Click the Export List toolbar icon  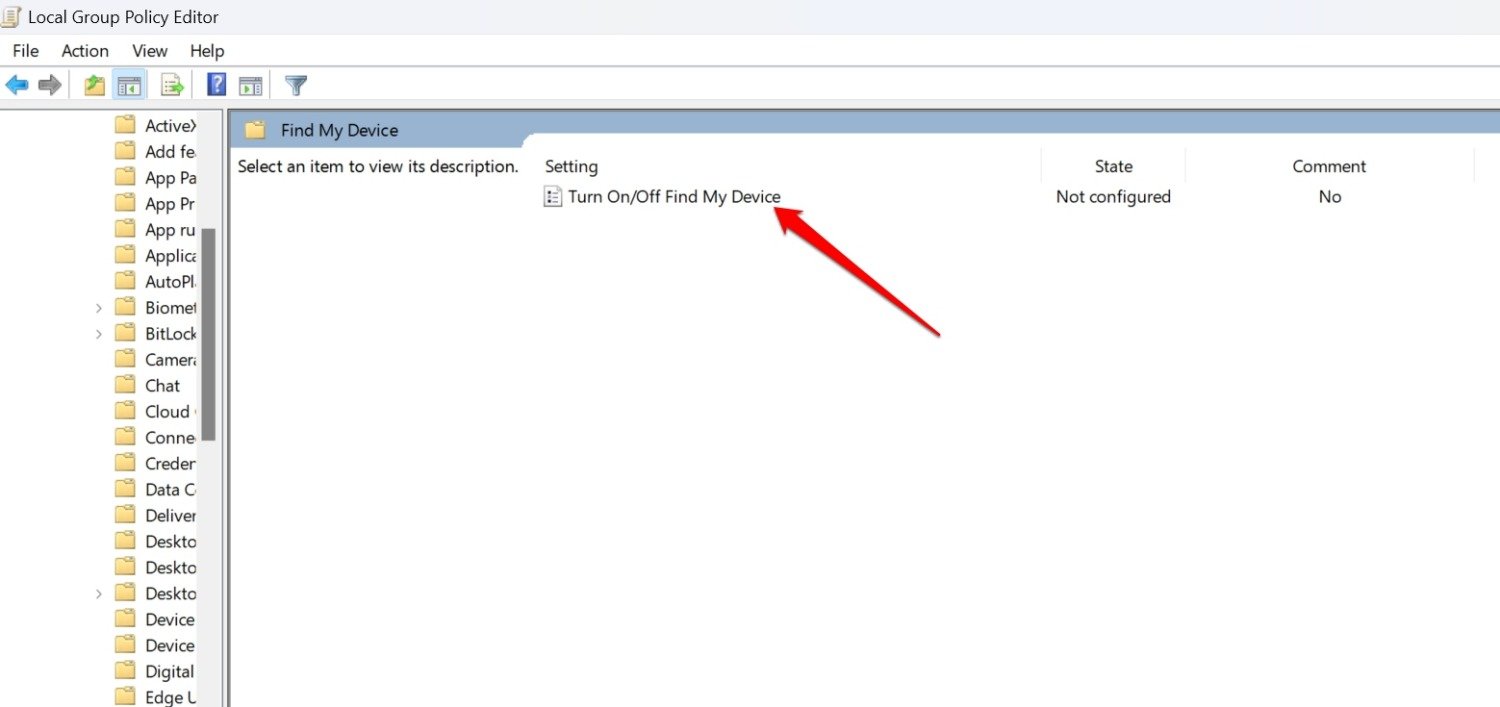pyautogui.click(x=172, y=86)
